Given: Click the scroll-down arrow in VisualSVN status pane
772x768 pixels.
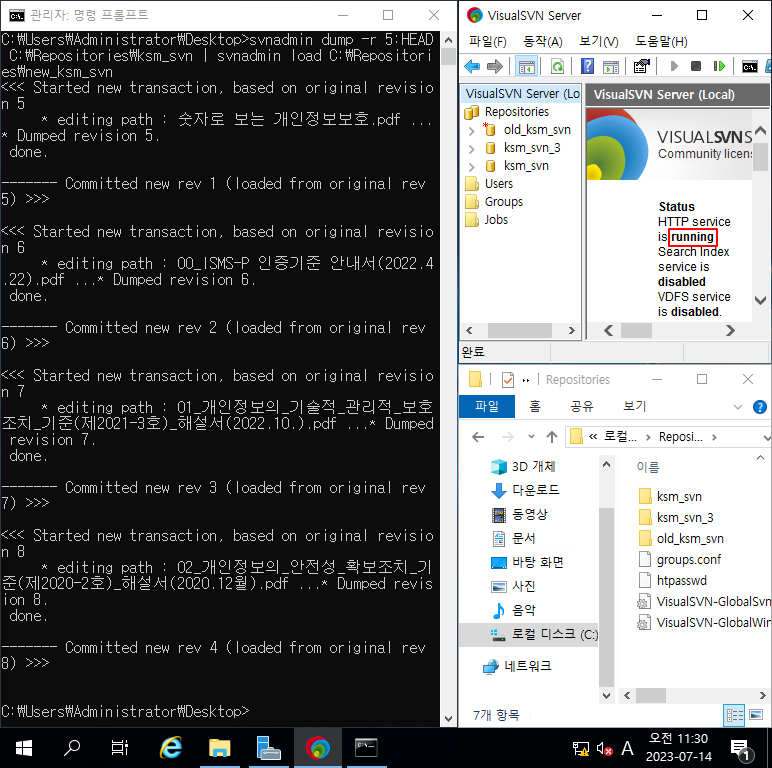Looking at the screenshot, I should pyautogui.click(x=760, y=300).
